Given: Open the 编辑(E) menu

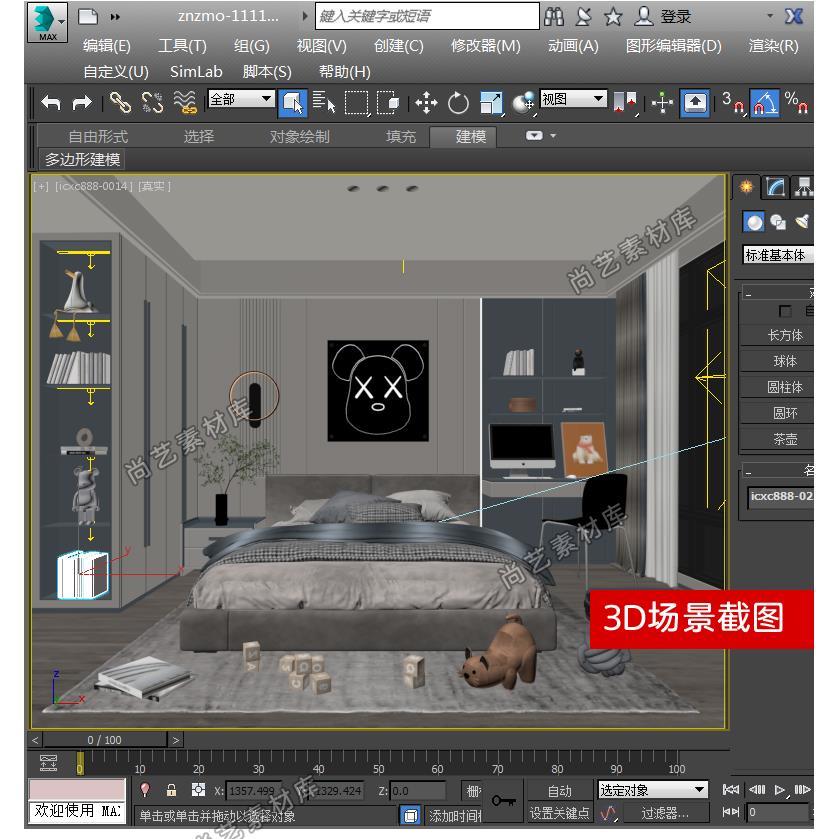Looking at the screenshot, I should point(106,46).
